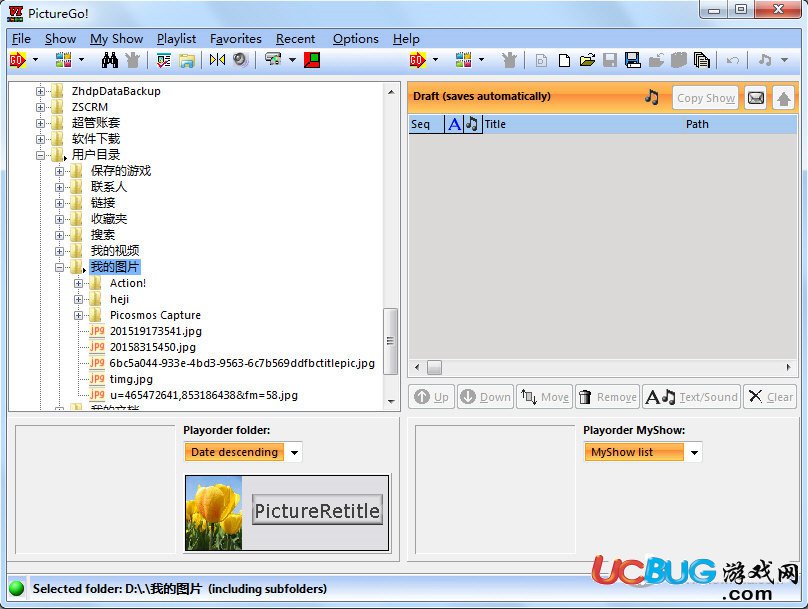Screen dimensions: 808x609
Task: Open dropdown arrow beside music note toolbar icon
Action: point(784,60)
